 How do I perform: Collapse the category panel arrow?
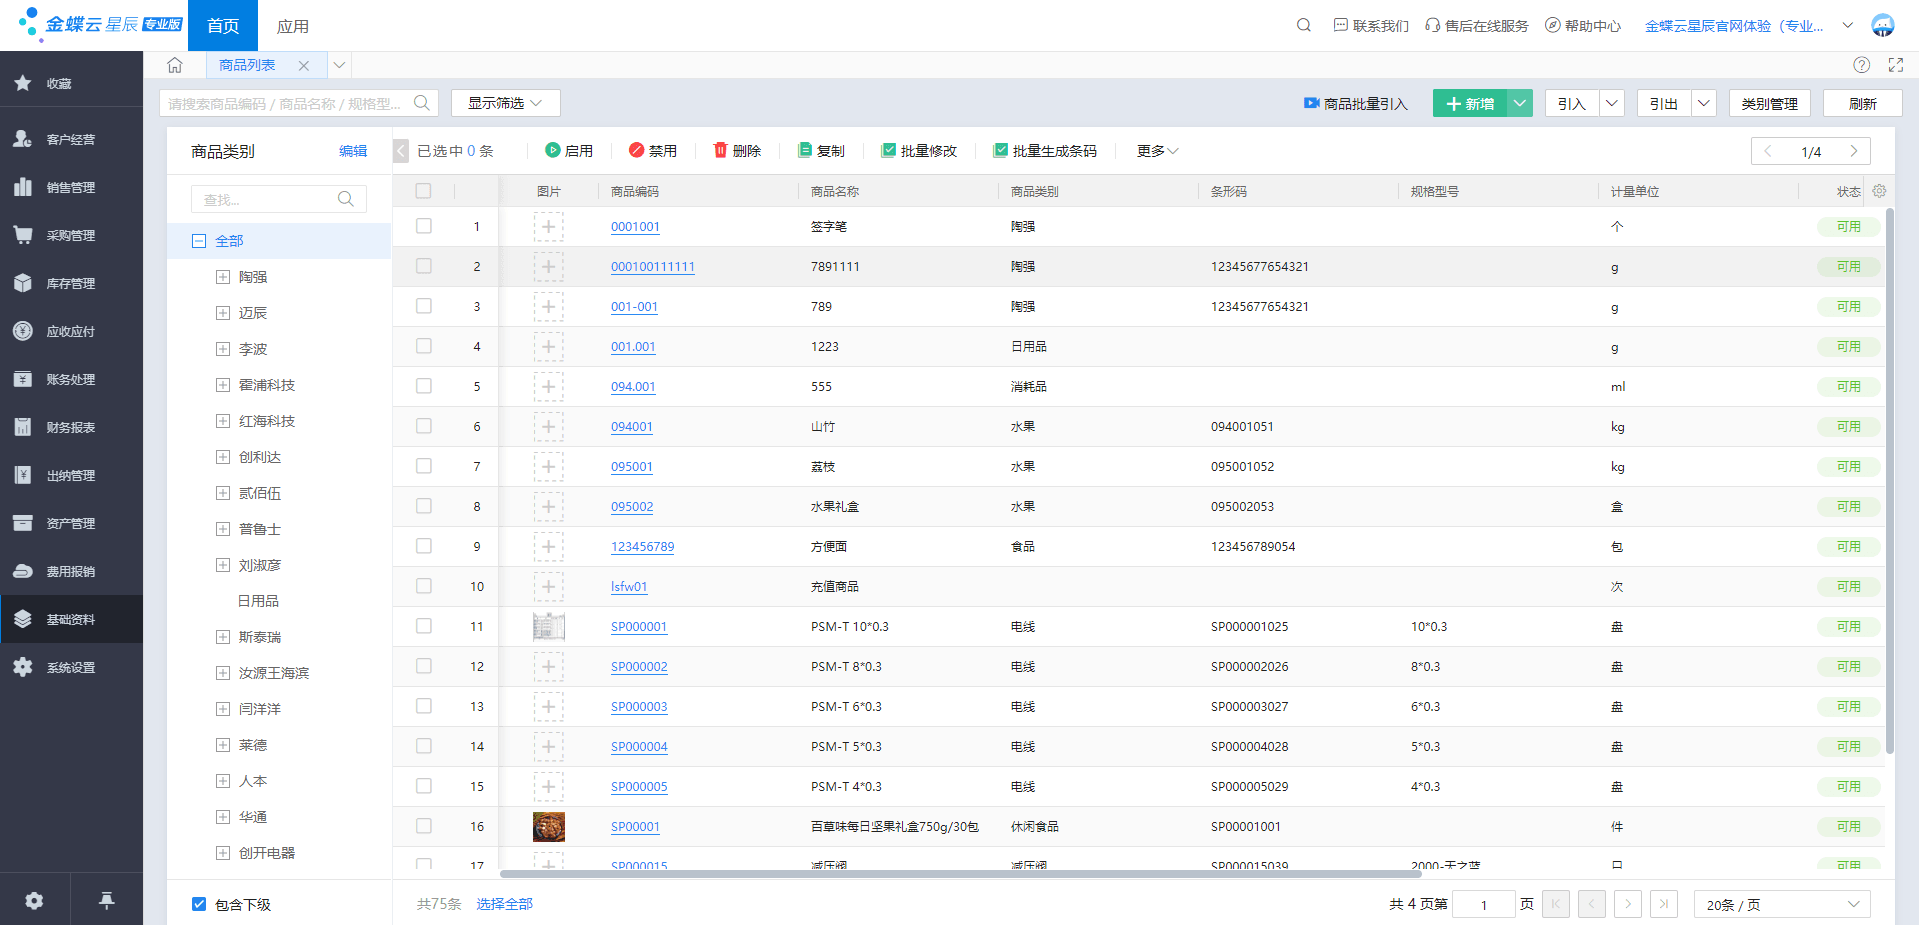[401, 151]
